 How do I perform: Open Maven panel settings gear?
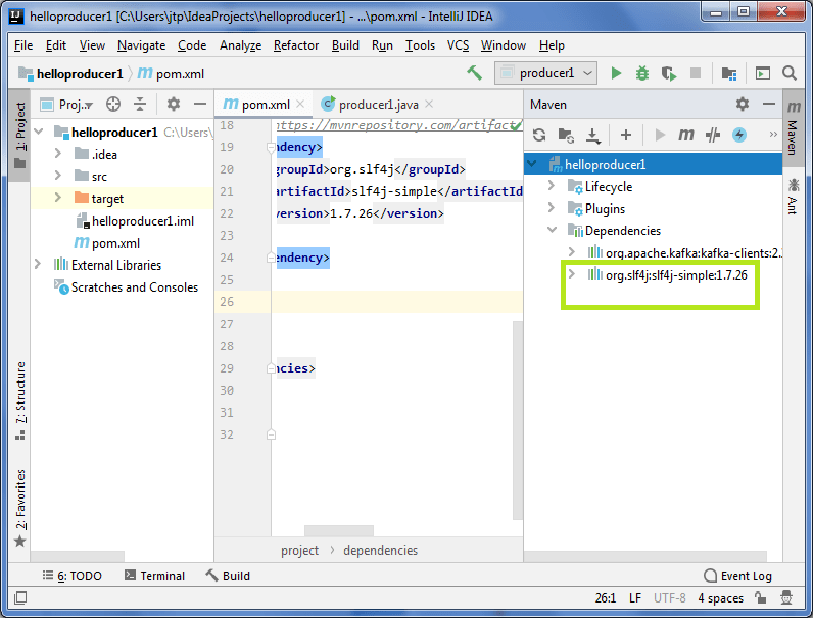pyautogui.click(x=742, y=104)
